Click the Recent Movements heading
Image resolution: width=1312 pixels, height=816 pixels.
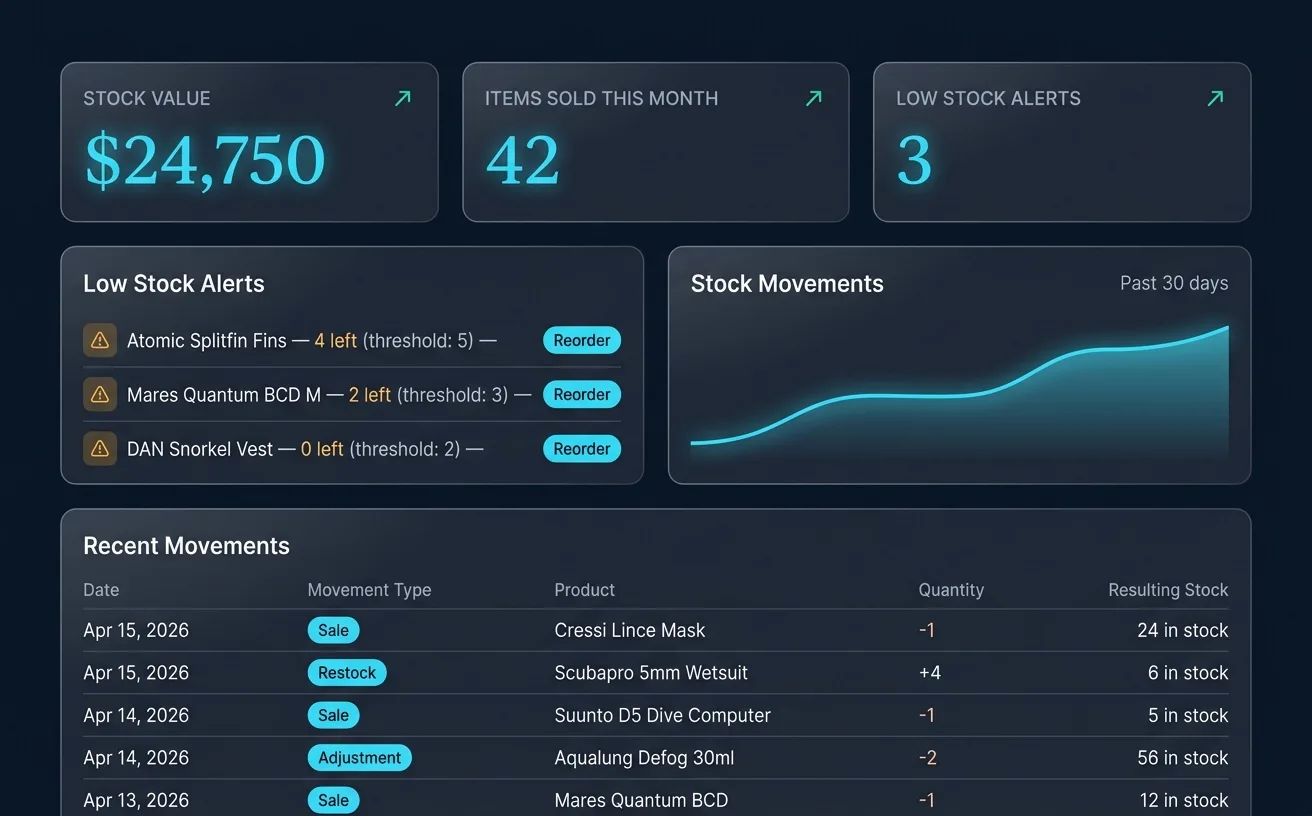(186, 546)
